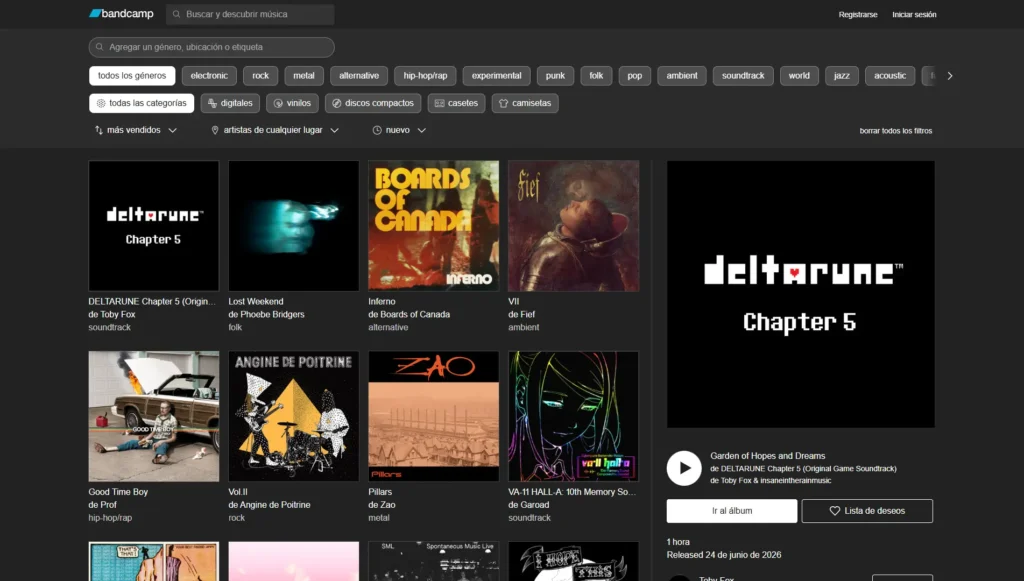Select vinilos category
Viewport: 1024px width, 581px height.
(x=293, y=103)
